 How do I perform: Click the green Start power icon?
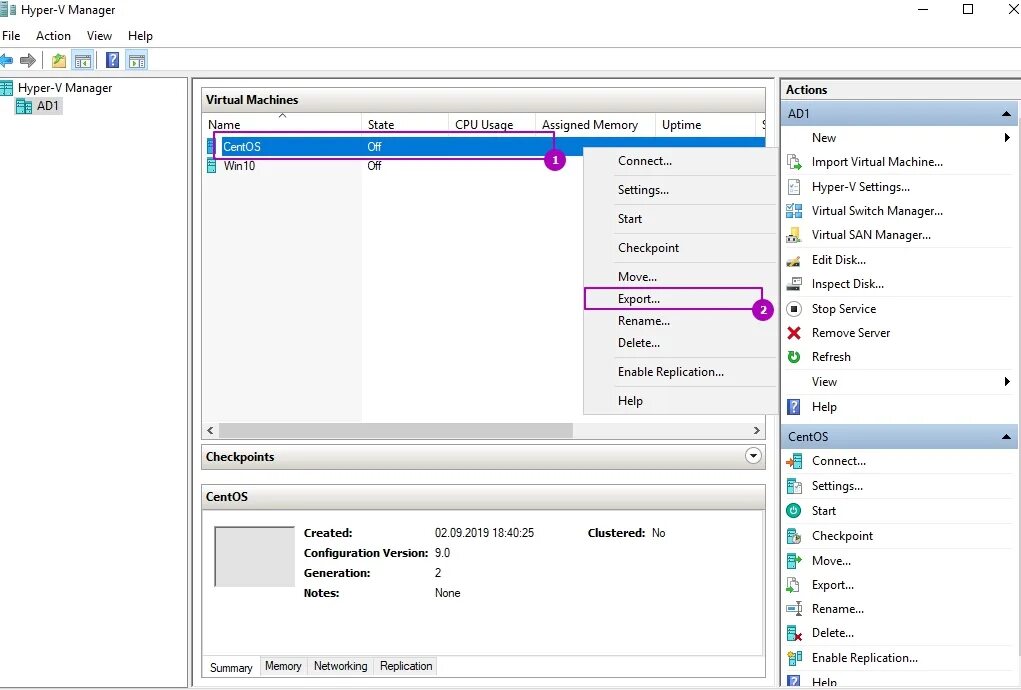tap(794, 511)
